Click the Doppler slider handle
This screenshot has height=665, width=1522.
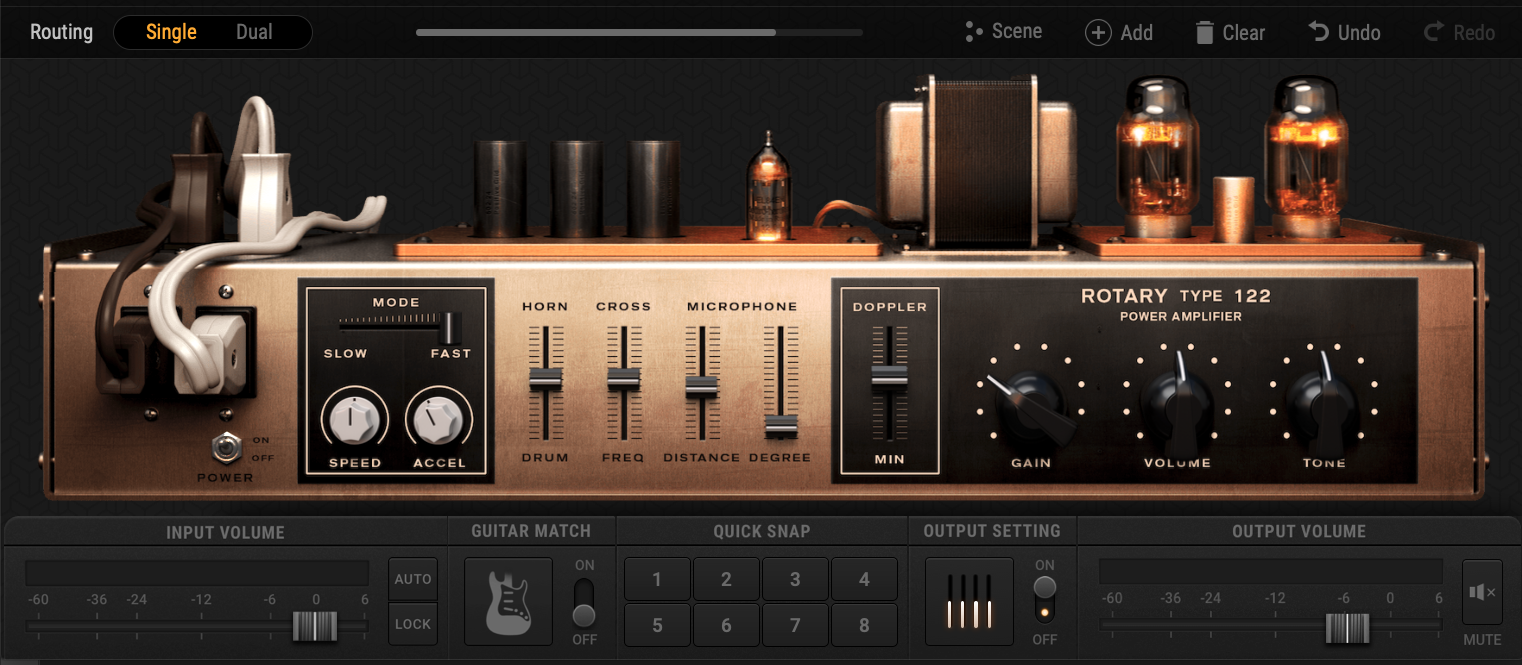tap(889, 376)
